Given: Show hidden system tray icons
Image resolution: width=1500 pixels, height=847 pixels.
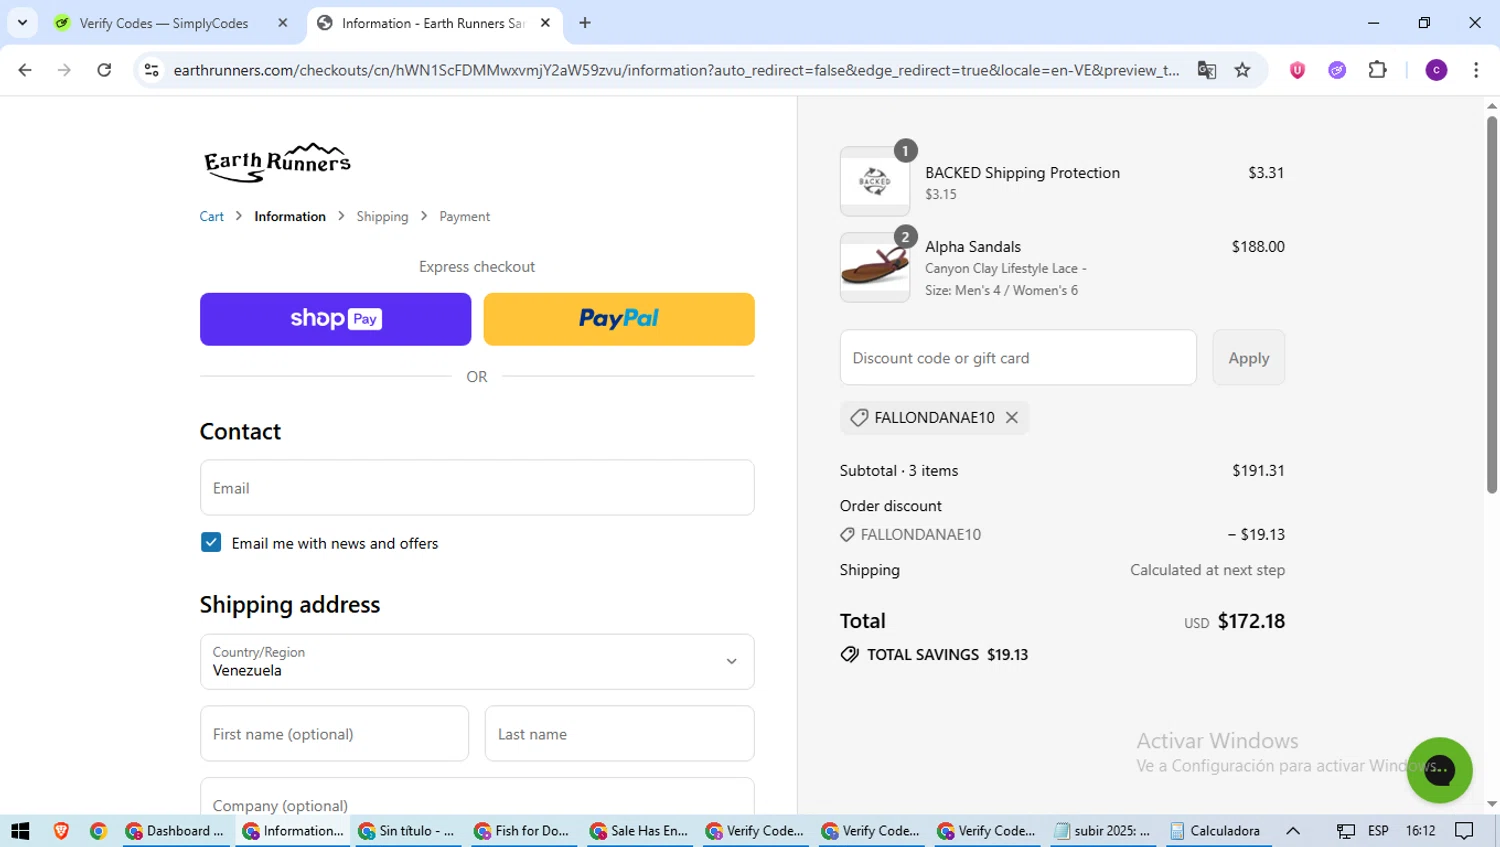Looking at the screenshot, I should 1293,831.
